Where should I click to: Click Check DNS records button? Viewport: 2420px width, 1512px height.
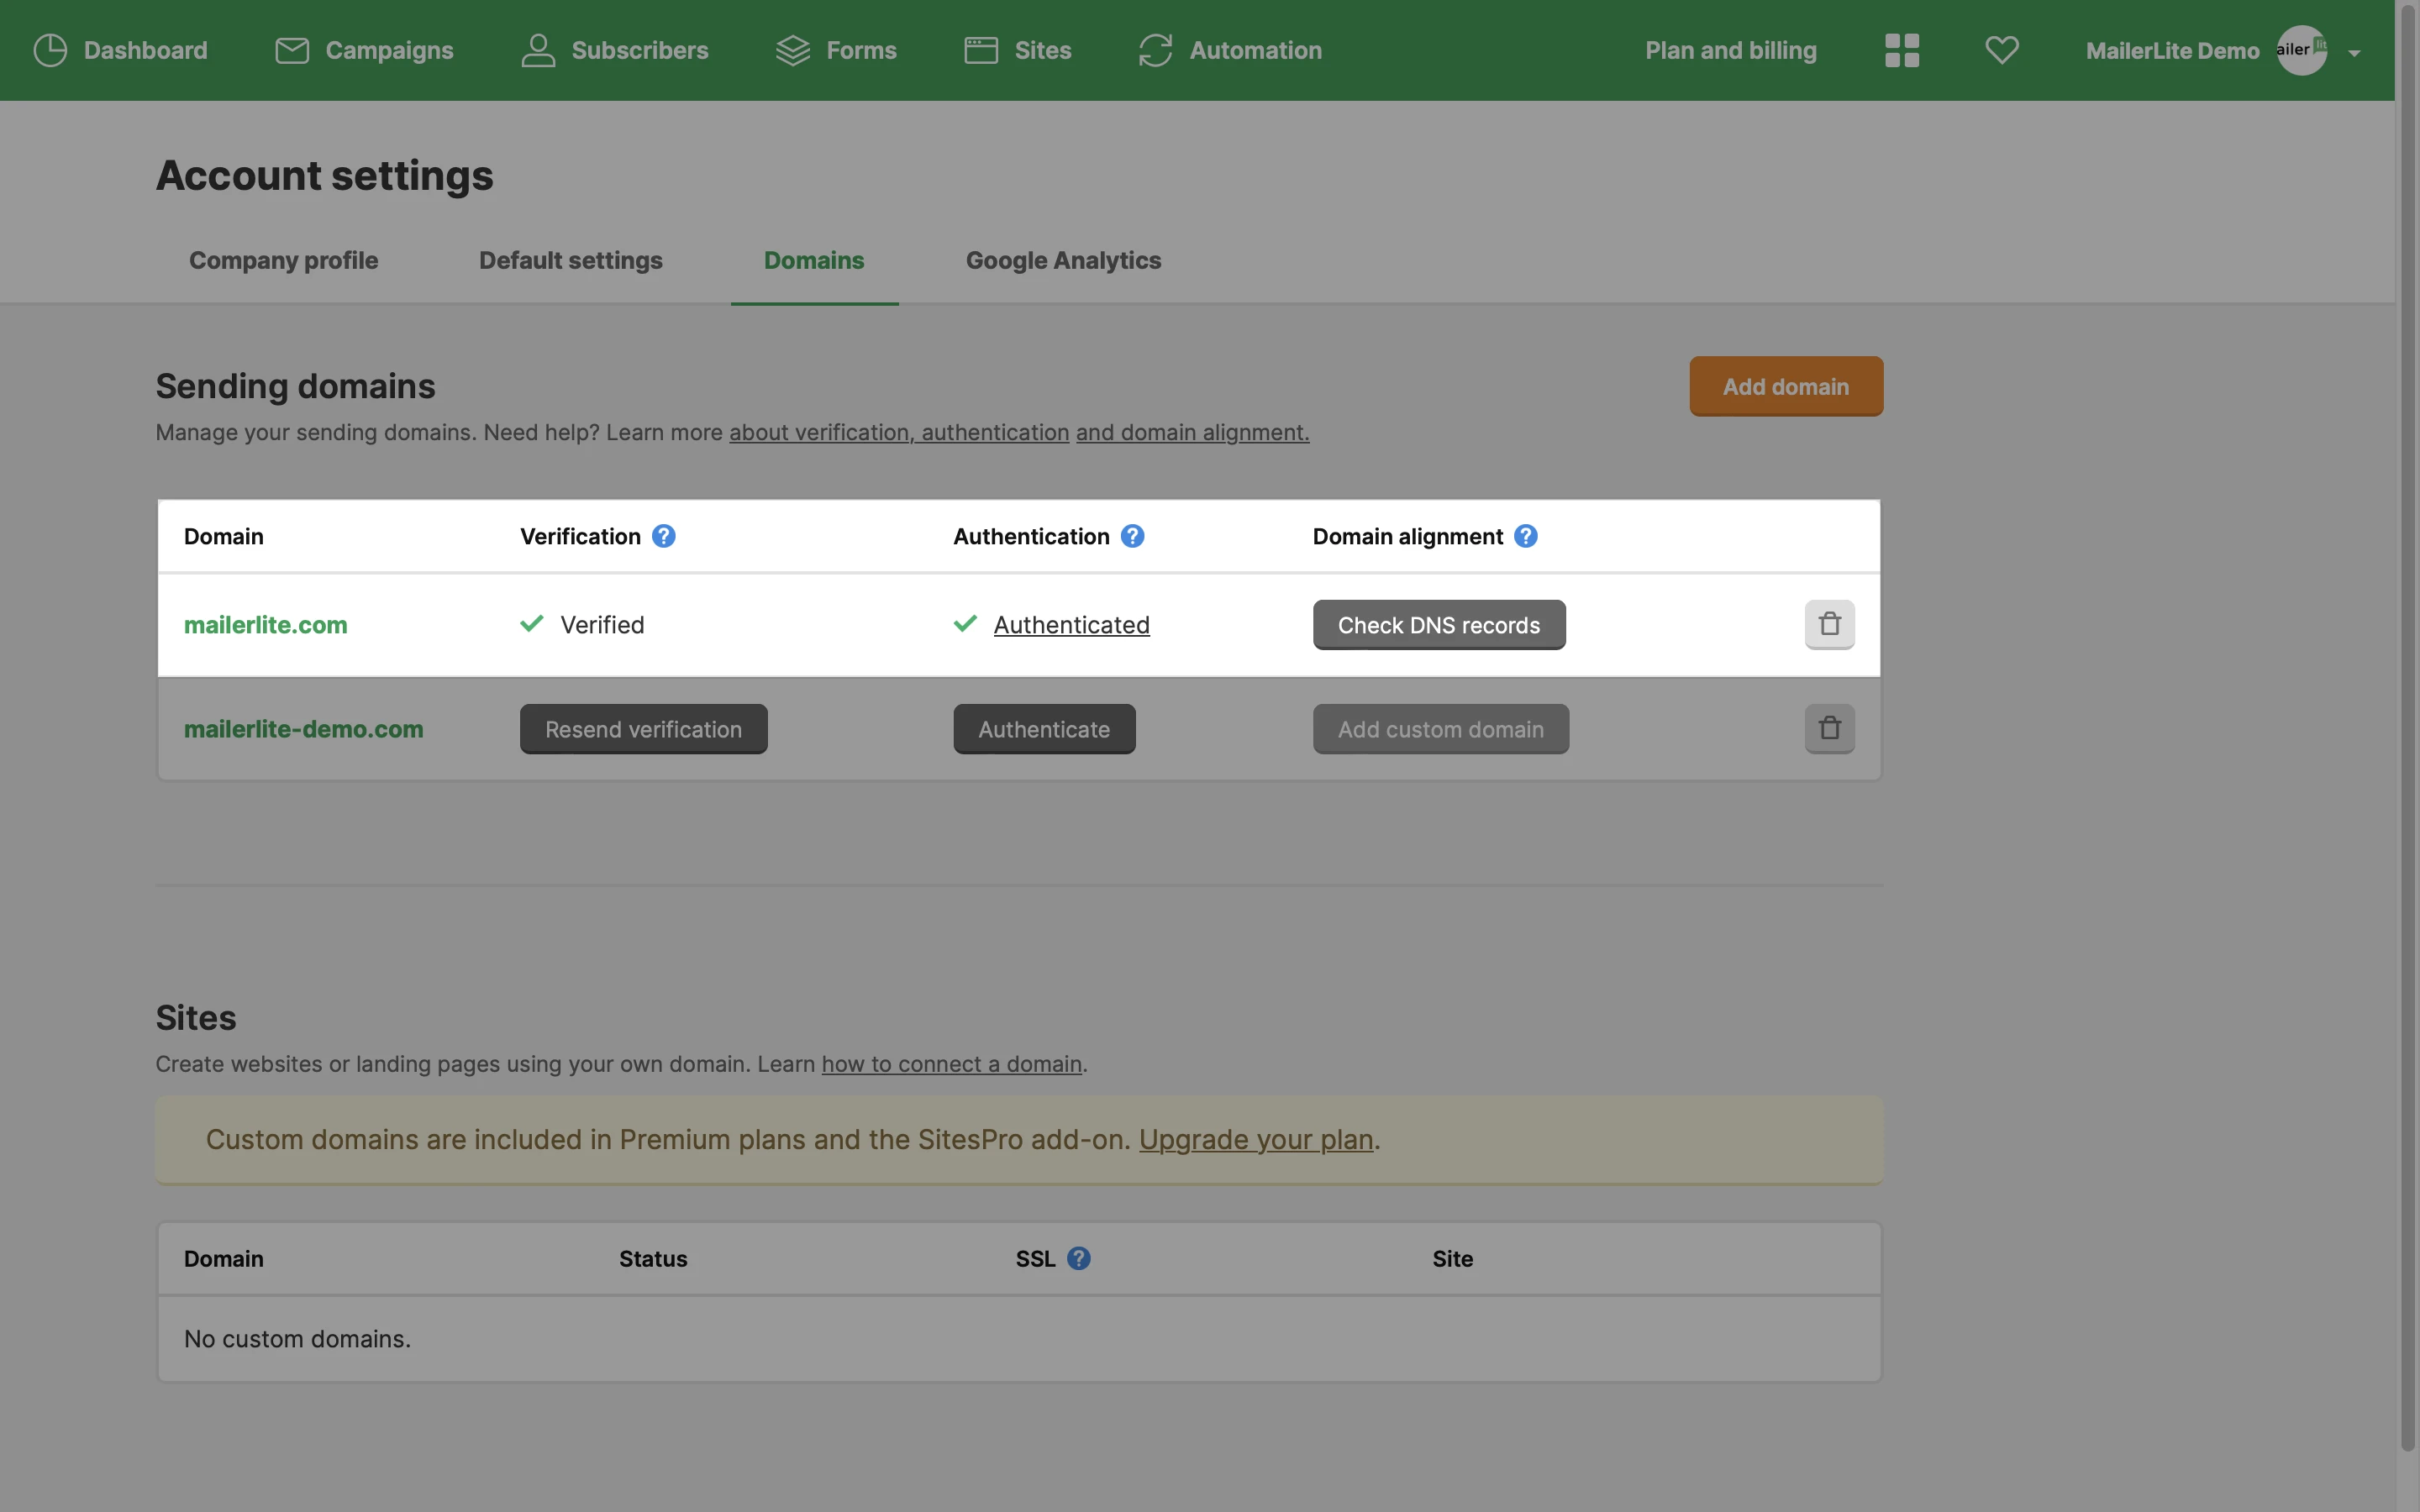[x=1438, y=625]
